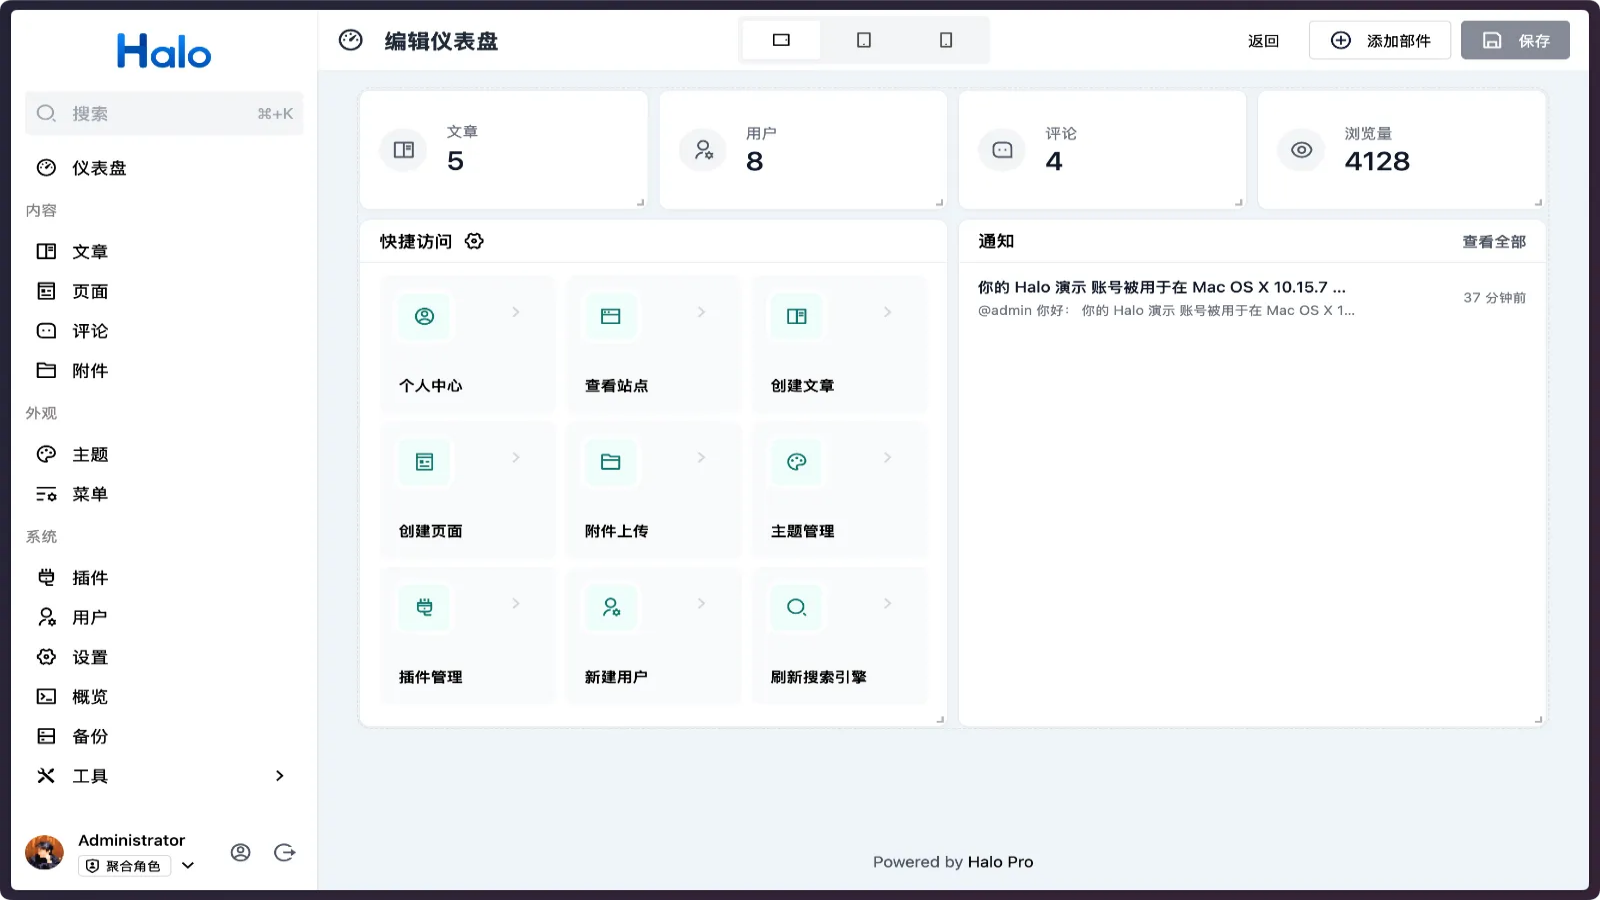The image size is (1600, 900).
Task: Toggle mobile preview mode
Action: pyautogui.click(x=946, y=40)
